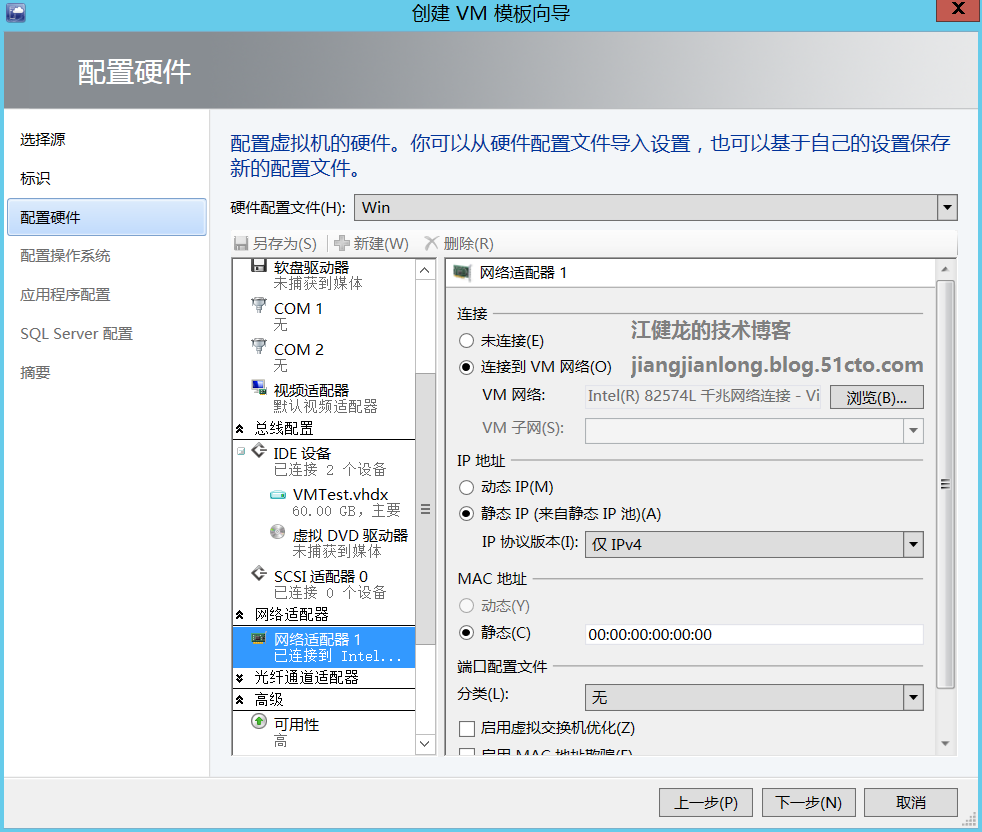Click details pane scrollbar thumb
The height and width of the screenshot is (832, 982).
946,484
